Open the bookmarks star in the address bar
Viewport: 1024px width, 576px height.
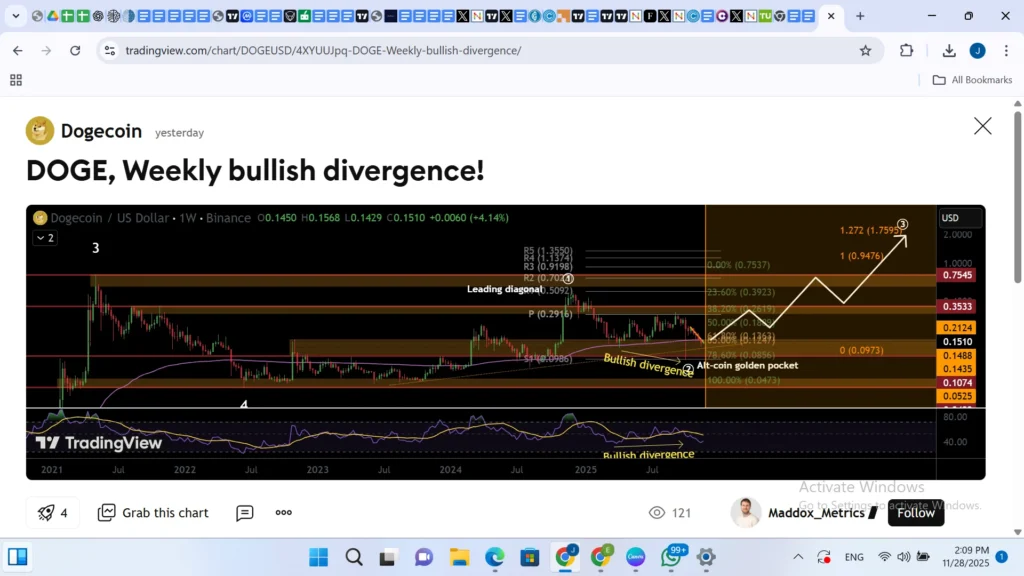coord(865,50)
